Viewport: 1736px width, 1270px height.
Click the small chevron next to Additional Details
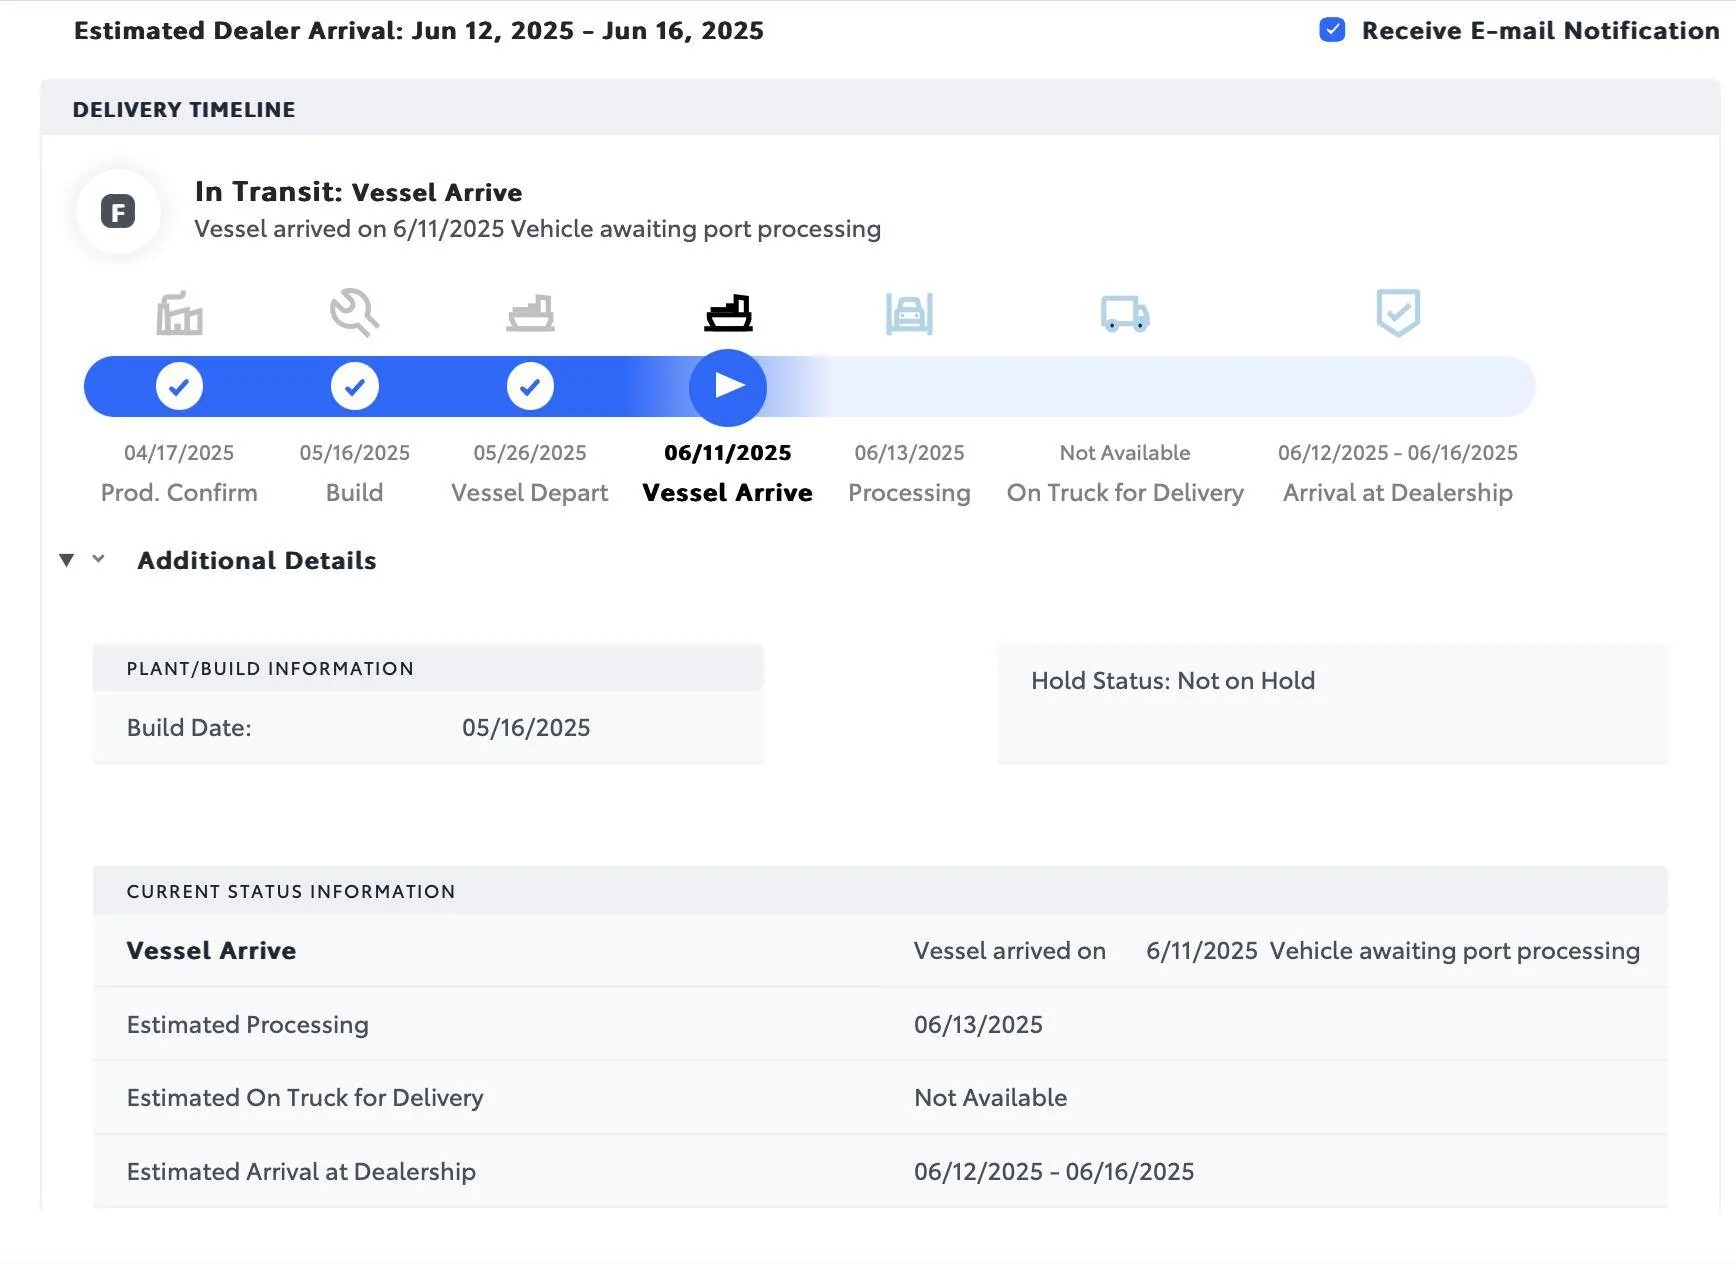coord(98,559)
